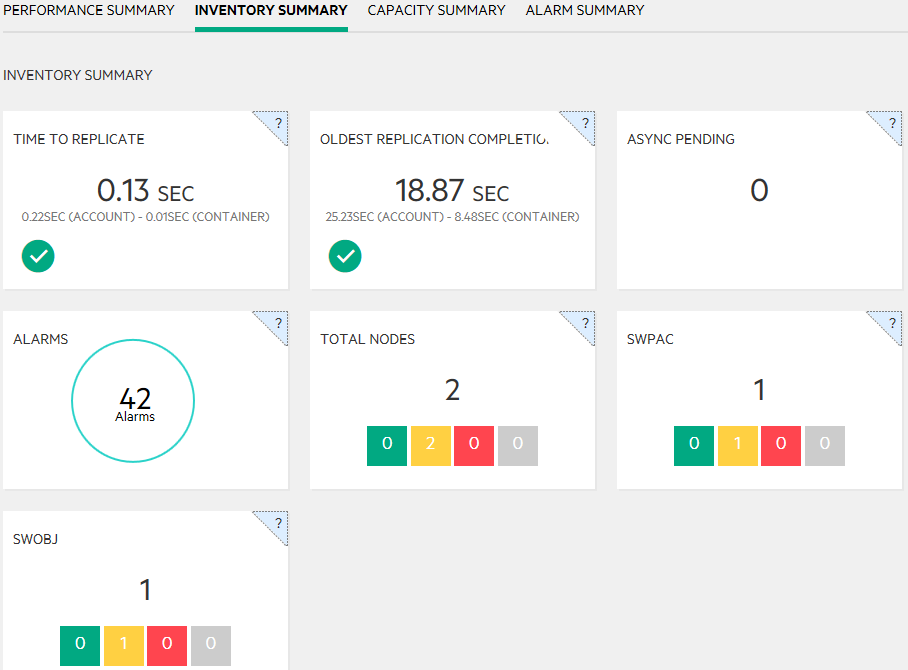Image resolution: width=908 pixels, height=670 pixels.
Task: Click the Async Pending value 0
Action: (759, 190)
